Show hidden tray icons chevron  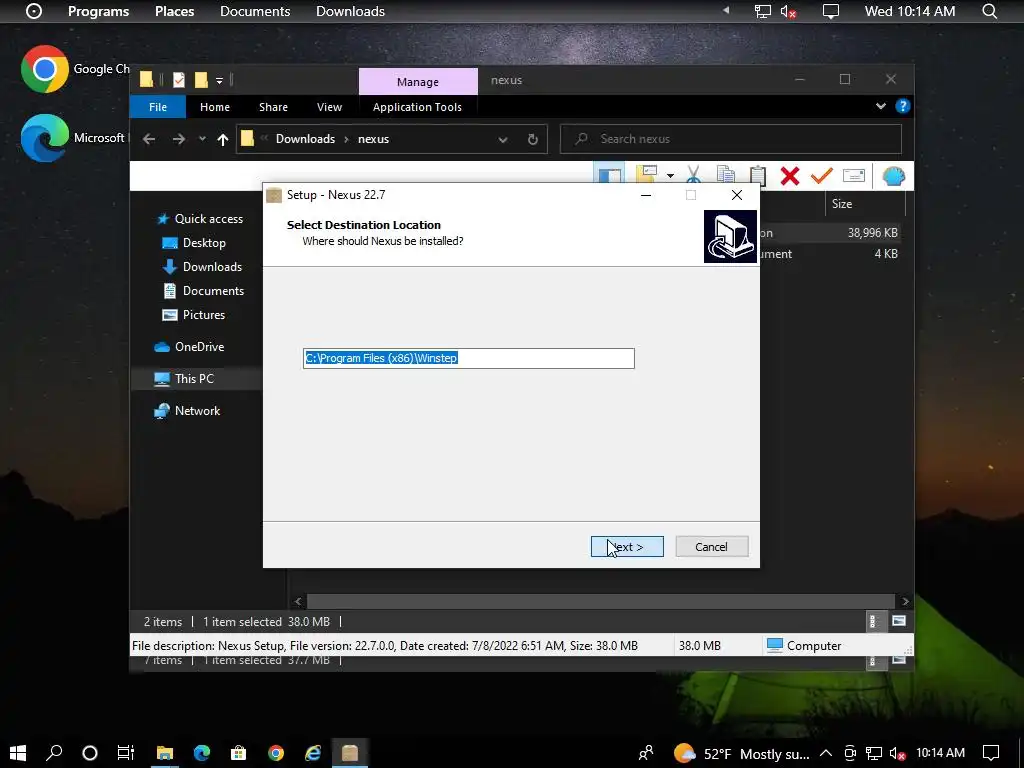[825, 753]
